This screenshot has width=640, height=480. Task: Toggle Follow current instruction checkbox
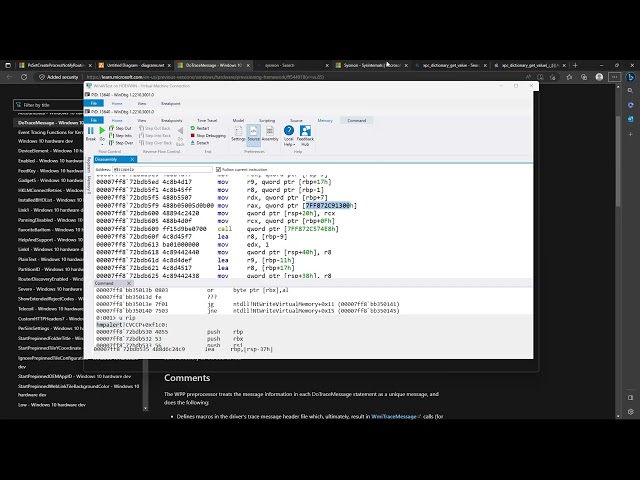click(x=218, y=169)
